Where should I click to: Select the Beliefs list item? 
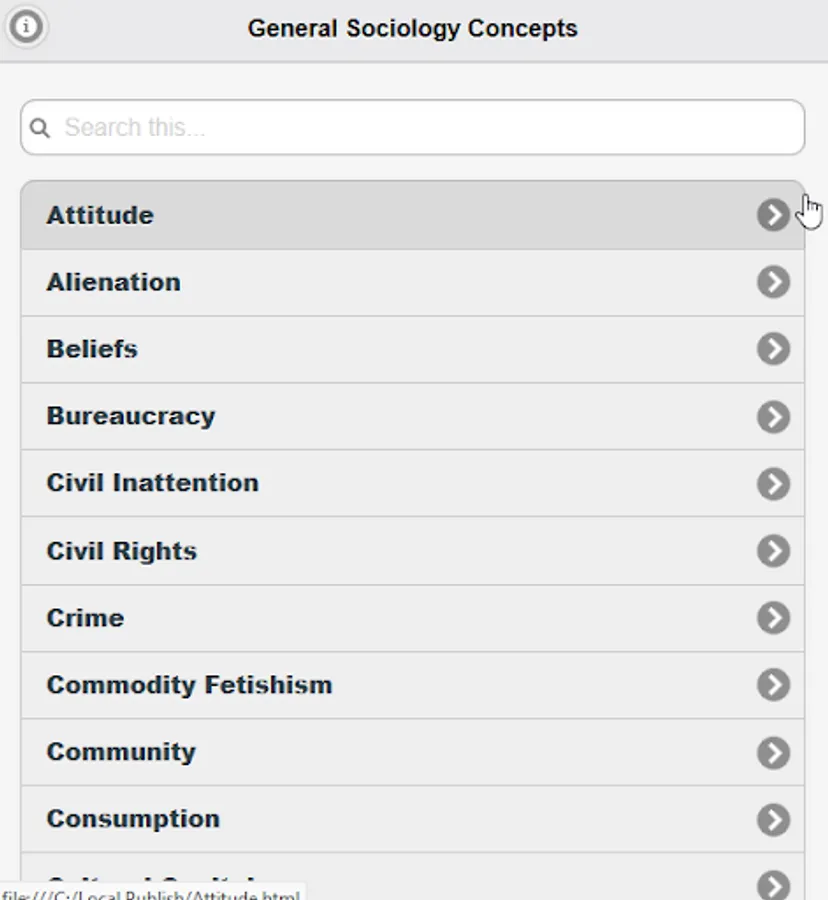[x=92, y=349]
